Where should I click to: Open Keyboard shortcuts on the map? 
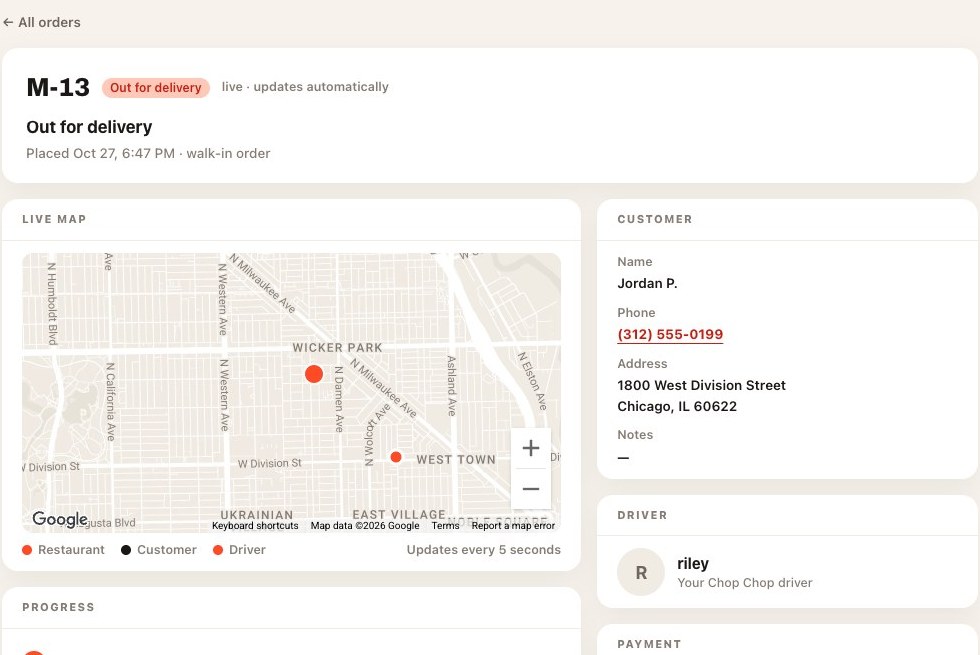pyautogui.click(x=255, y=526)
